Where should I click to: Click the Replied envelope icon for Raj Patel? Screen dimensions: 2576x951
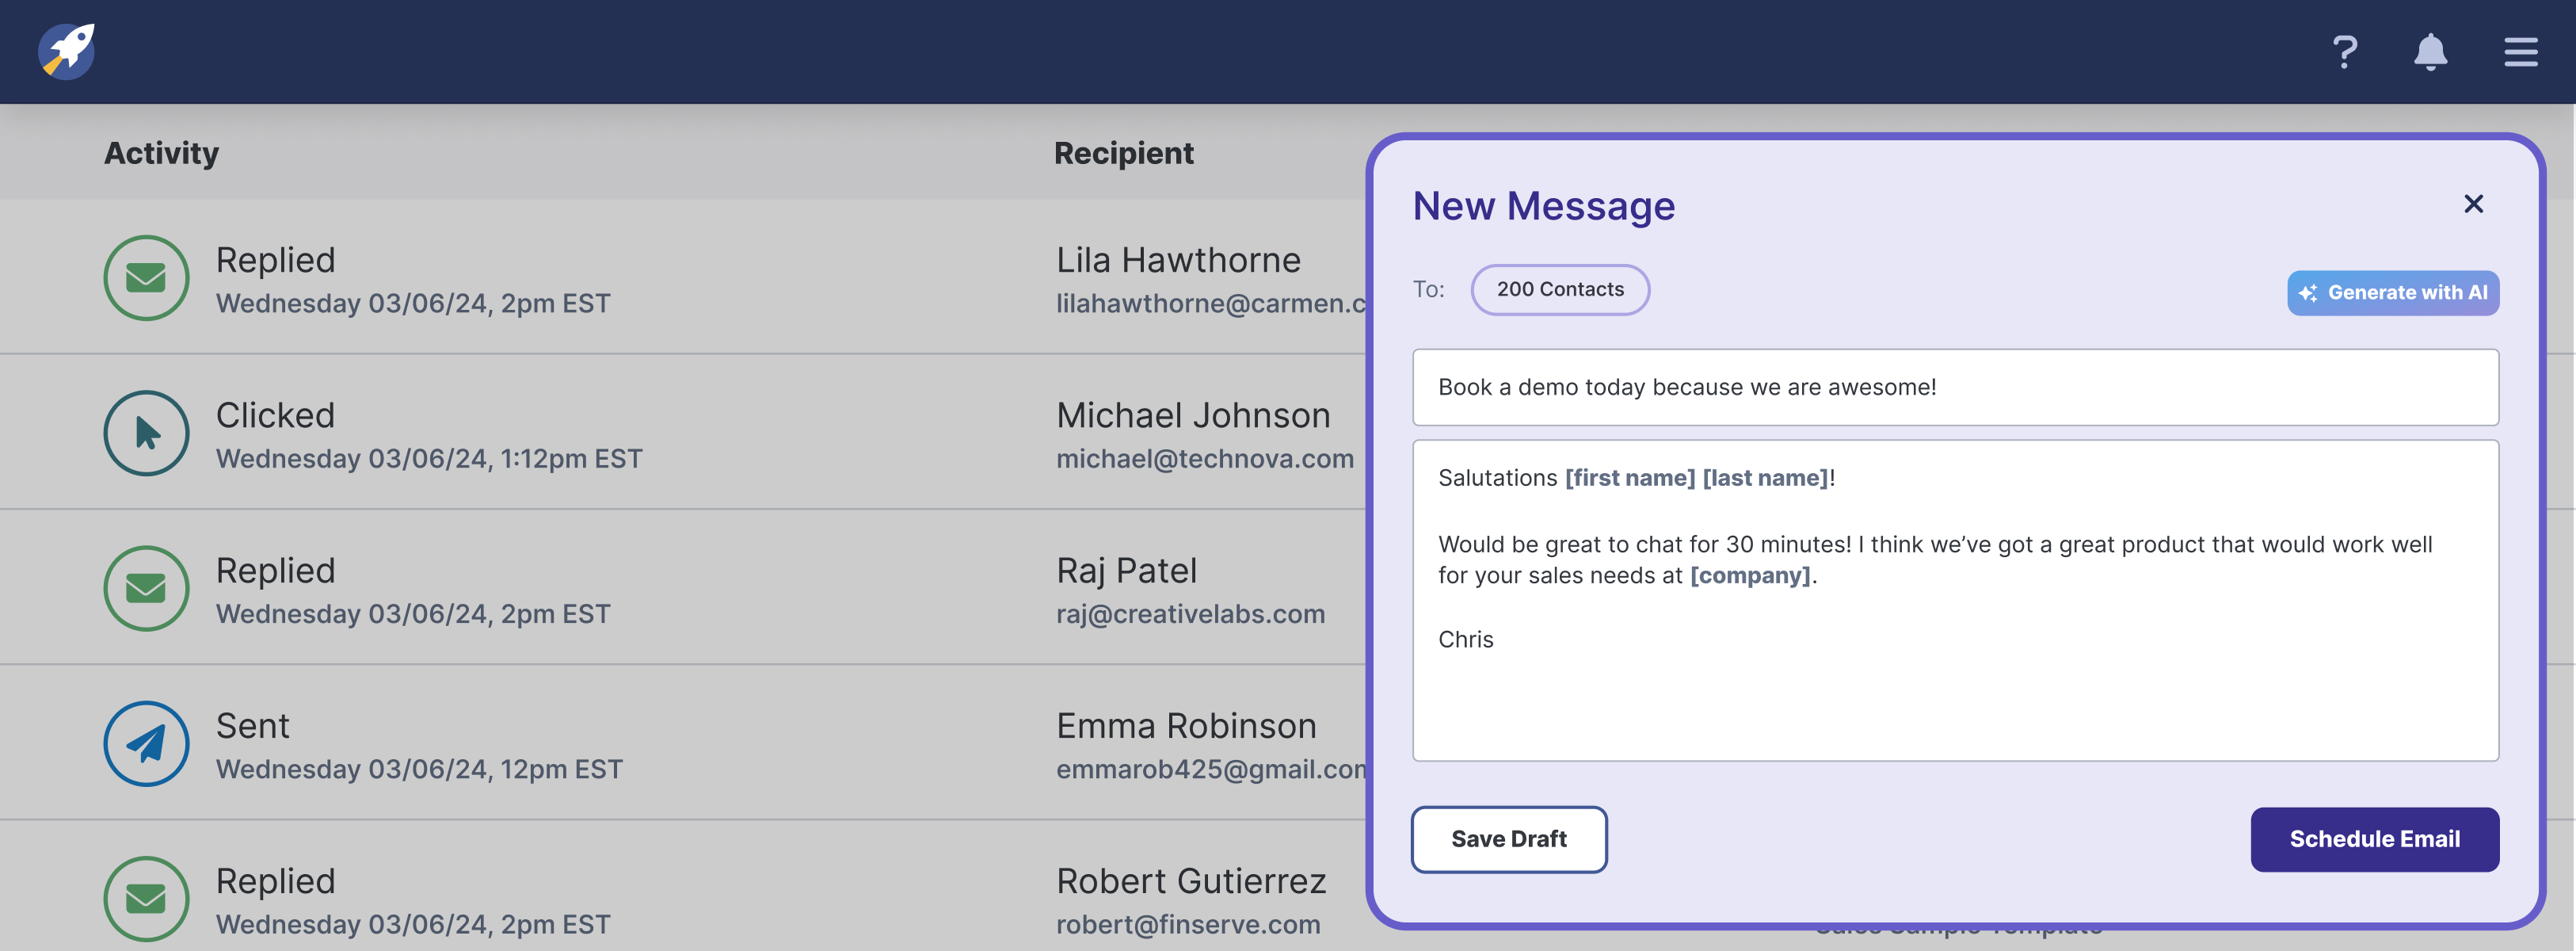pos(146,588)
